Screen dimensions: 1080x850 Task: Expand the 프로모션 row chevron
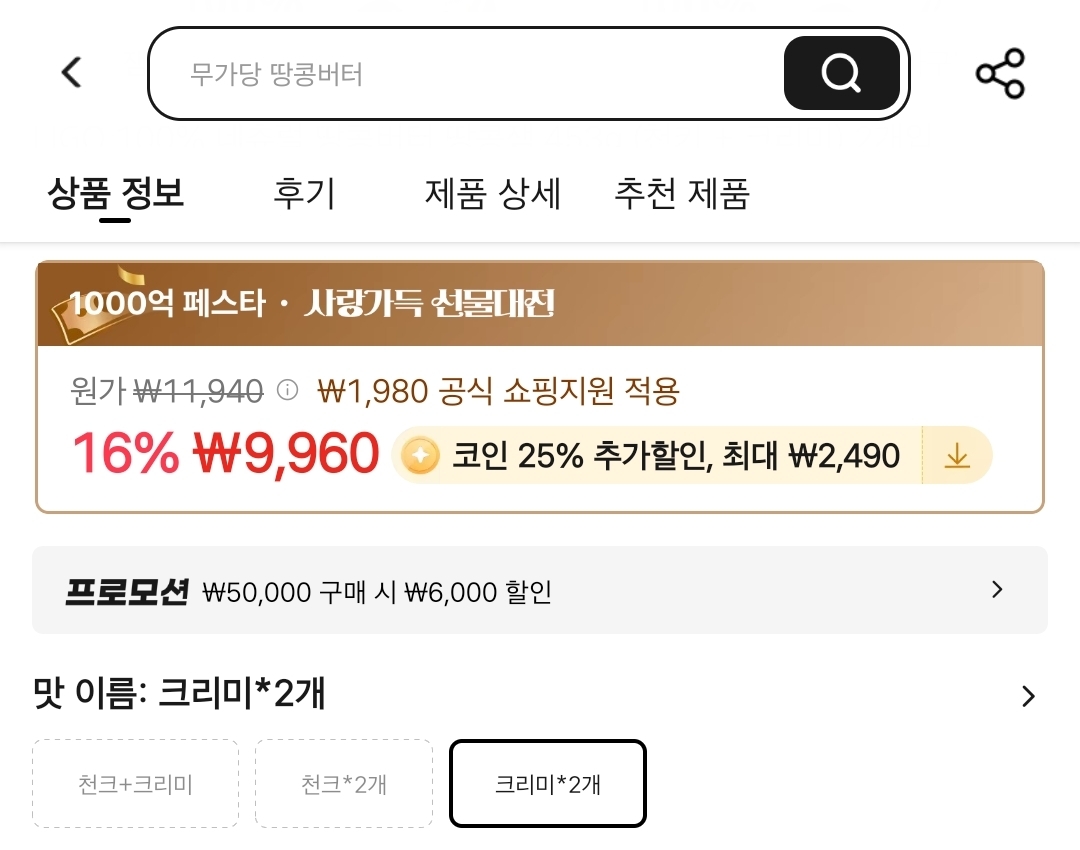click(x=996, y=590)
